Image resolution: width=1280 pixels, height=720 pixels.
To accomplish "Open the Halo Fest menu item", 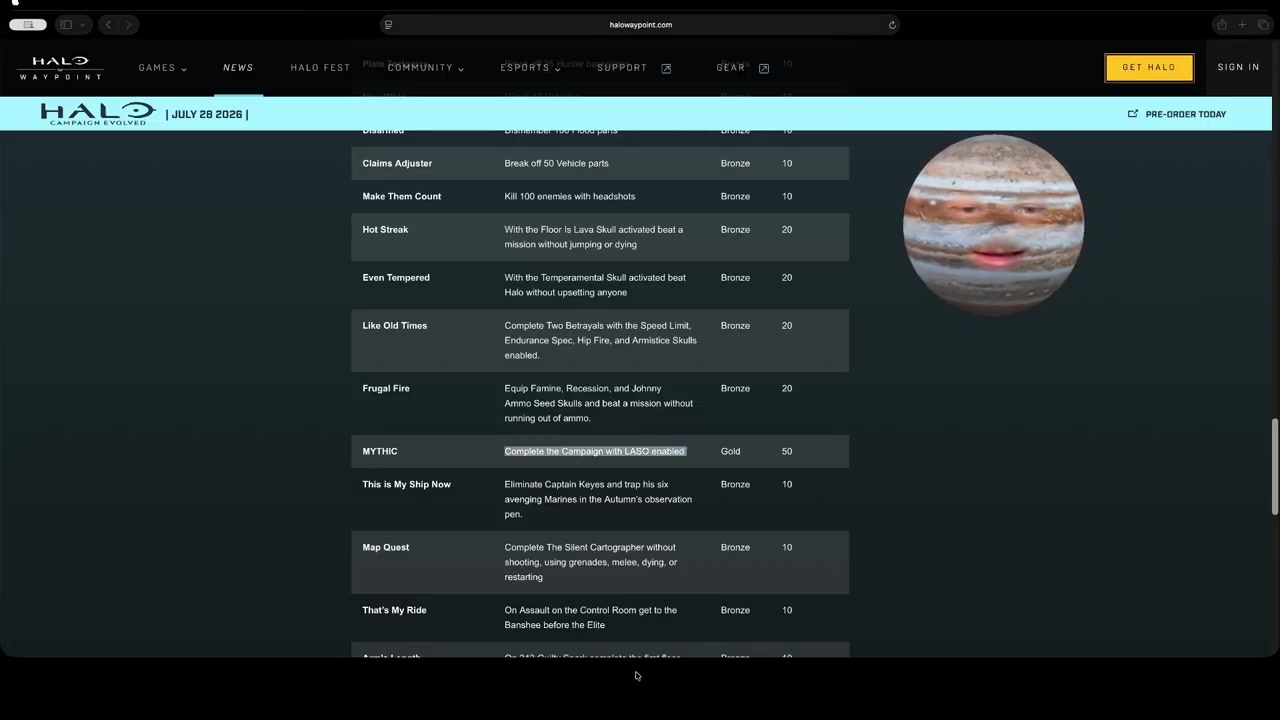I will click(320, 68).
